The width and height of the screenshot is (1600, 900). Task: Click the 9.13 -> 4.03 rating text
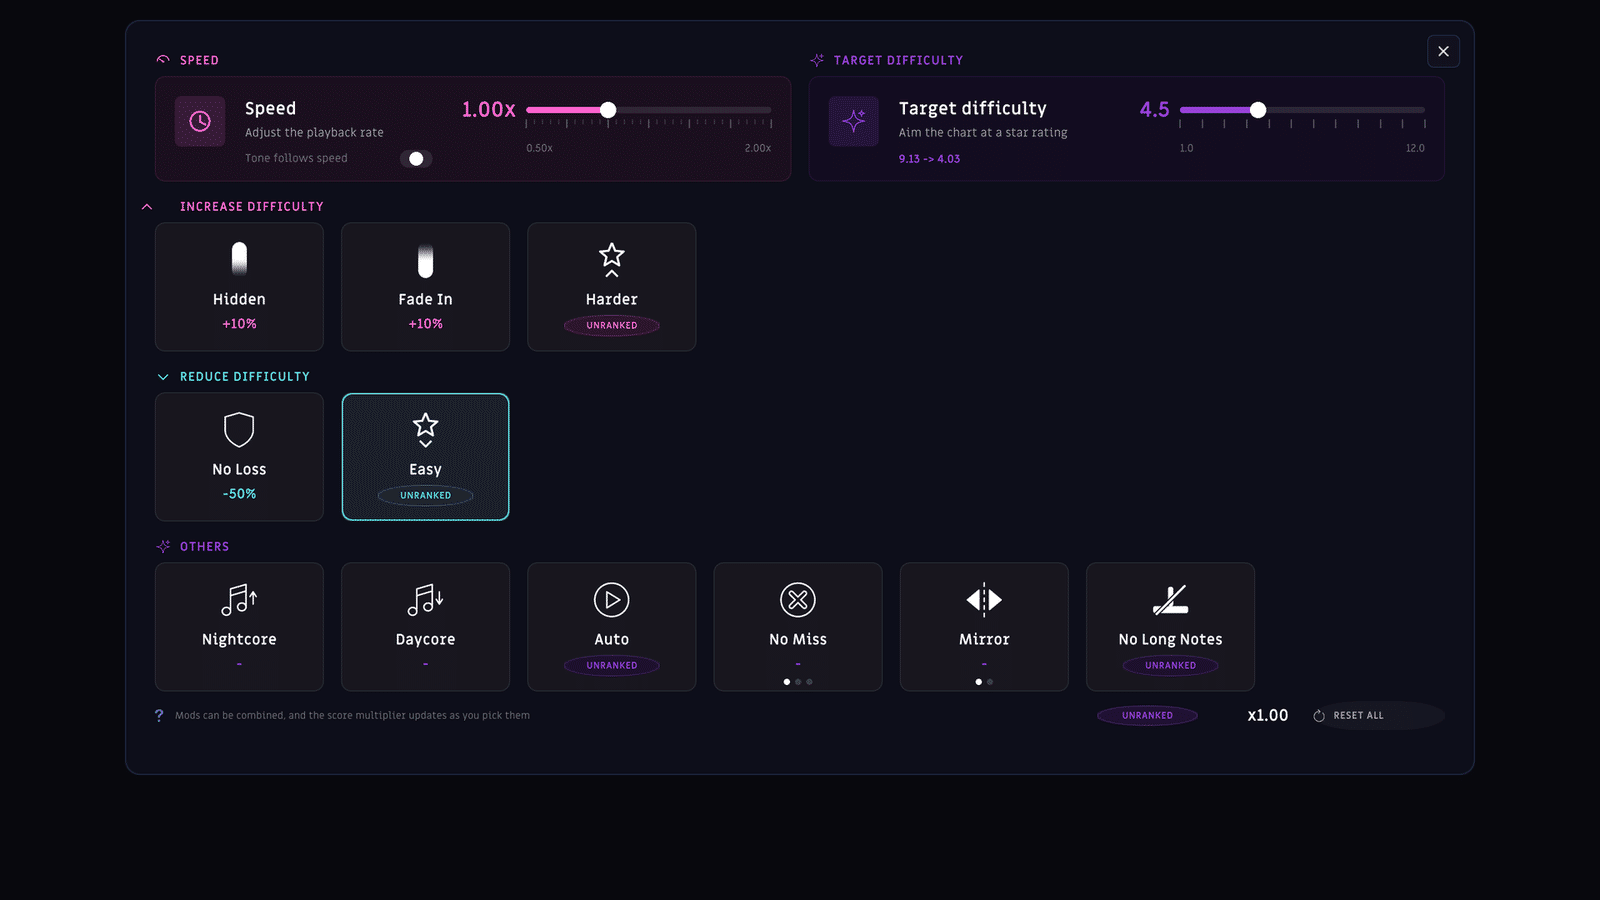929,159
